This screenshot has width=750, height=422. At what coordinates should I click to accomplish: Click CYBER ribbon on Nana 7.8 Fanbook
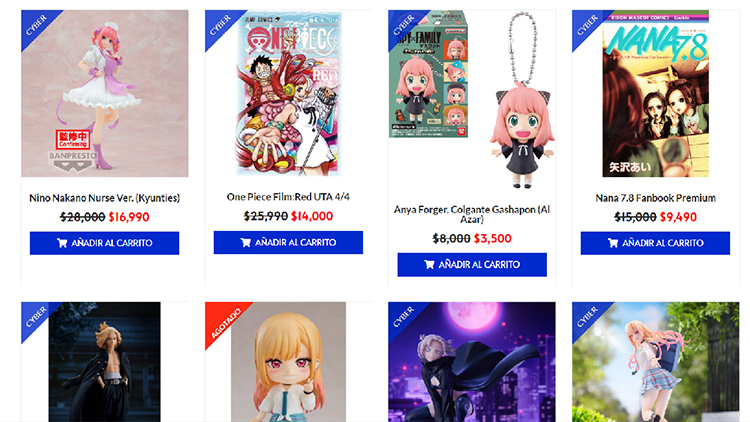click(x=587, y=25)
